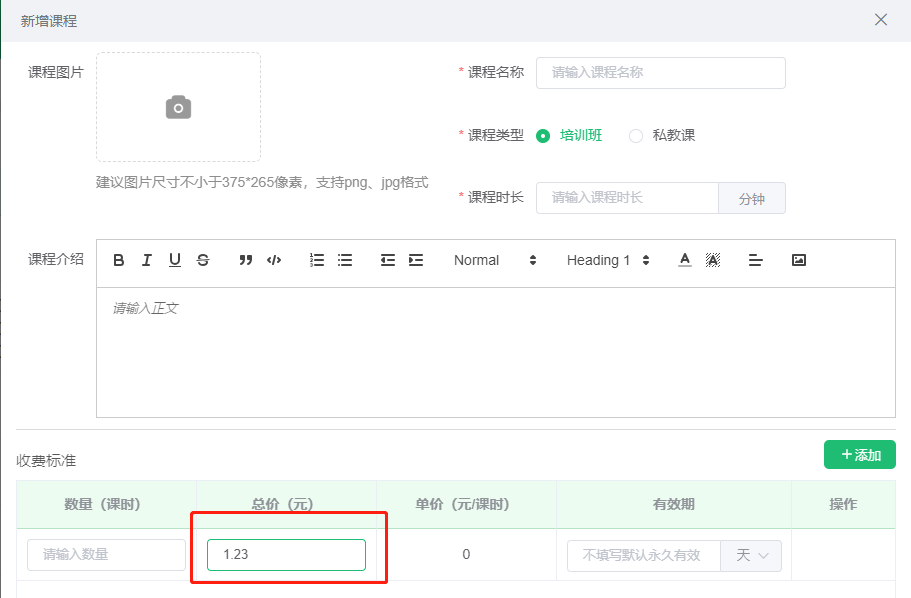Insert an image into course introduction
This screenshot has height=598, width=911.
[798, 260]
